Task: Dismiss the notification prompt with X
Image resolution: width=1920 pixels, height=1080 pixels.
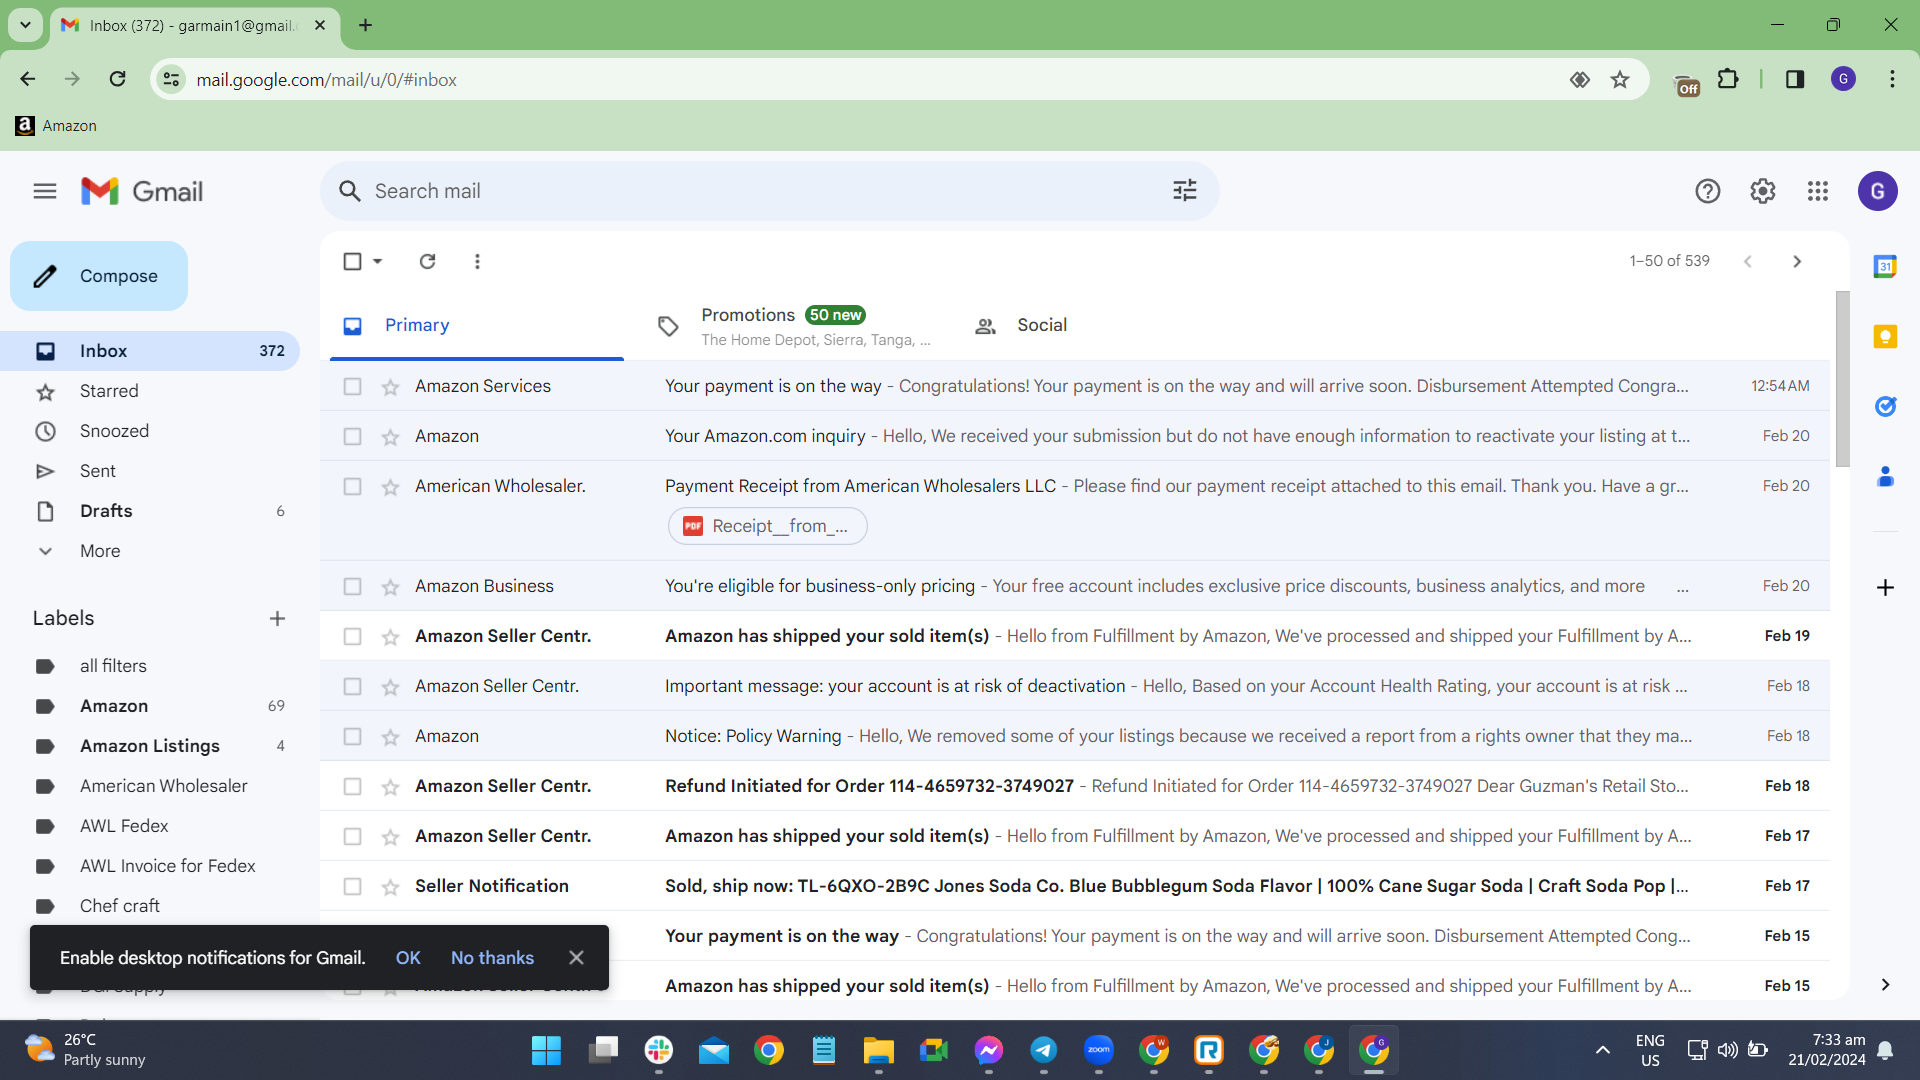Action: (576, 958)
